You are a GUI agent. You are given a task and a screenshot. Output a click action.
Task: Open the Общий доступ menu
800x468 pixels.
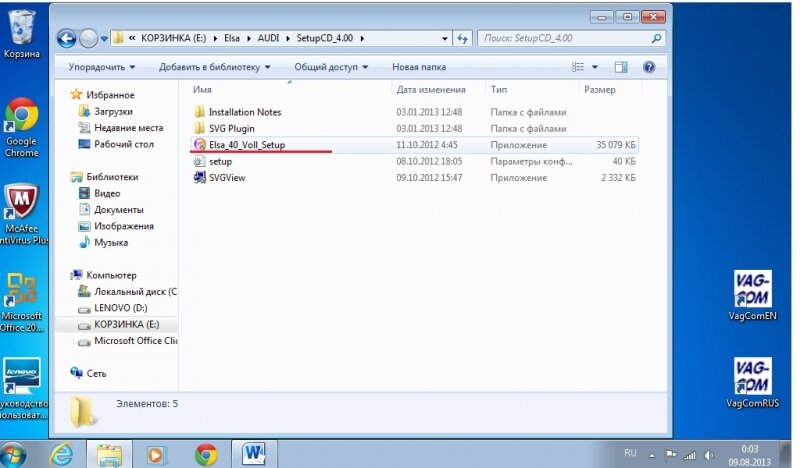click(x=331, y=67)
